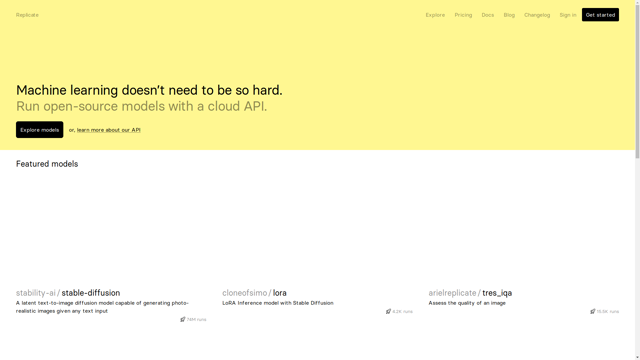Click the stable-diffusion thumbnail area

111,229
